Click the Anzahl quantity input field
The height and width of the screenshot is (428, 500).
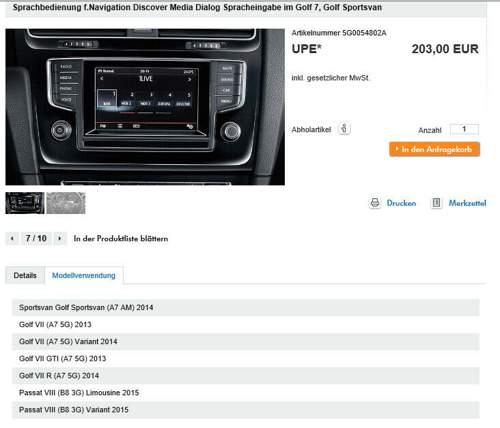[x=464, y=130]
